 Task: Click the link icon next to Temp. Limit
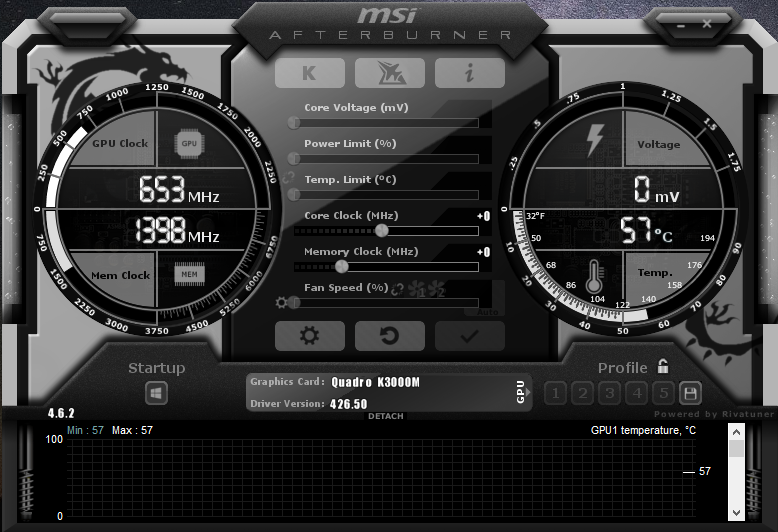(288, 178)
